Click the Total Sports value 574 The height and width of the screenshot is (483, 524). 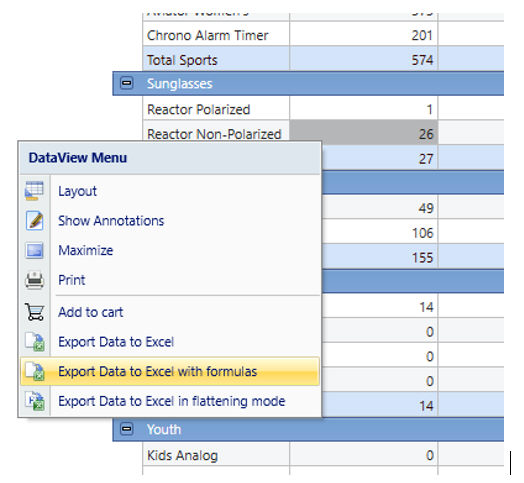point(422,60)
